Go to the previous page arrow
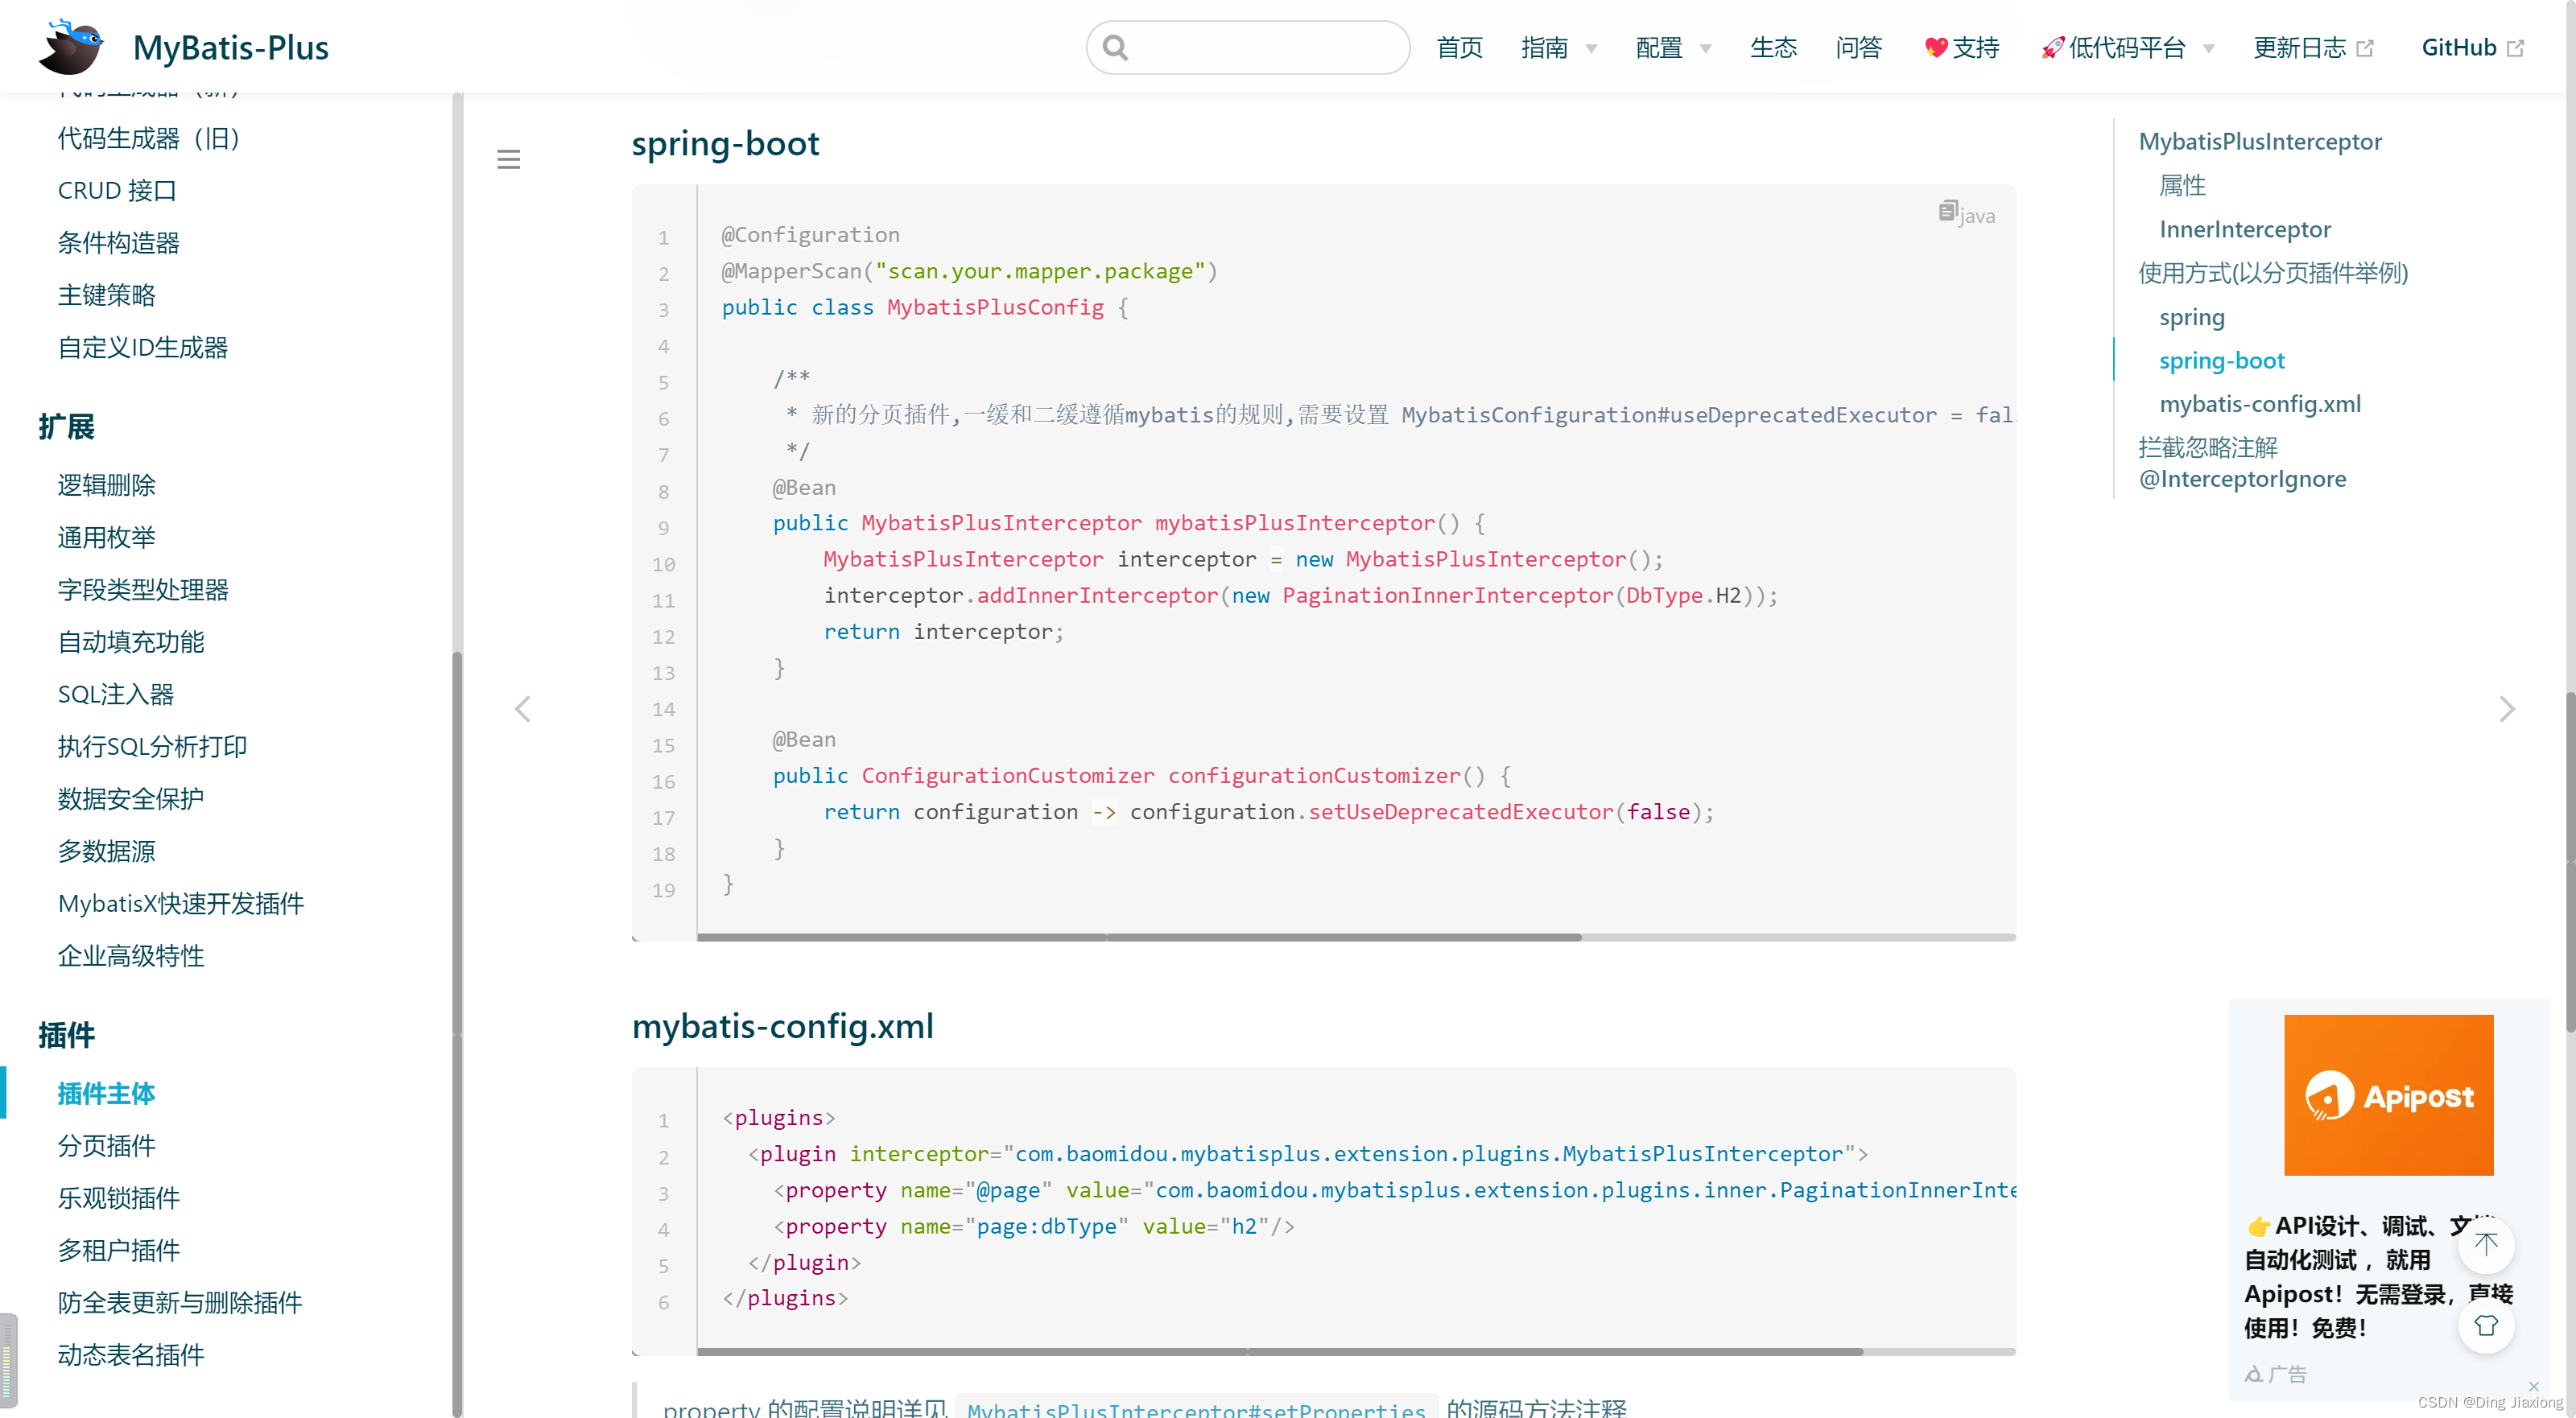 pos(522,709)
